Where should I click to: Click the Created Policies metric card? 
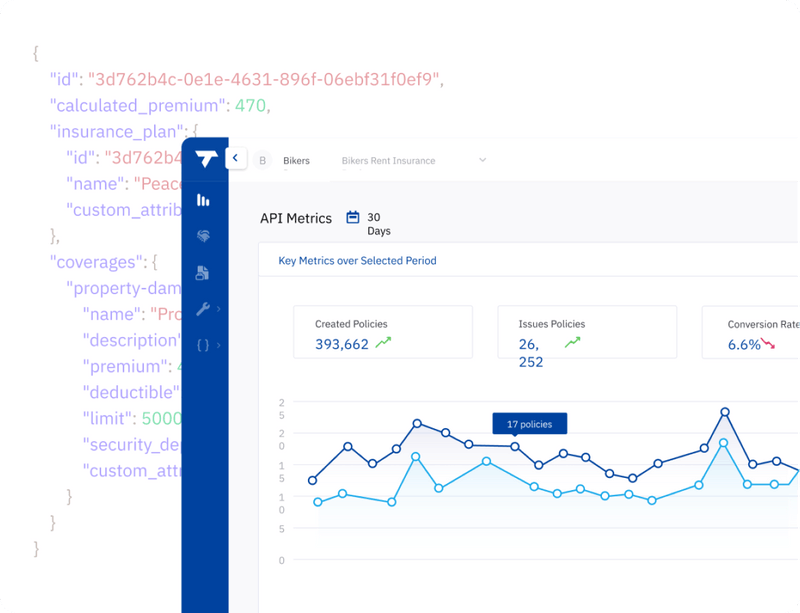click(383, 333)
